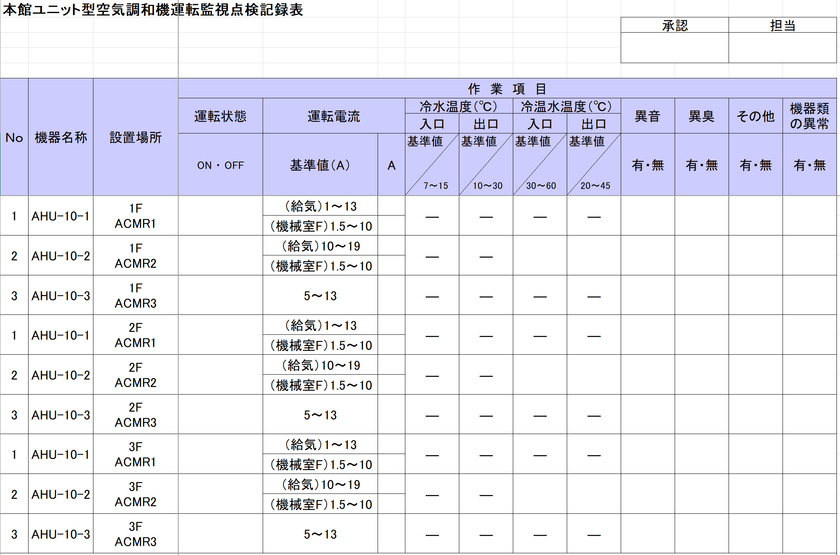Select the 運転状態 input cell for 1F AHU-10-1
The image size is (840, 555).
click(220, 215)
